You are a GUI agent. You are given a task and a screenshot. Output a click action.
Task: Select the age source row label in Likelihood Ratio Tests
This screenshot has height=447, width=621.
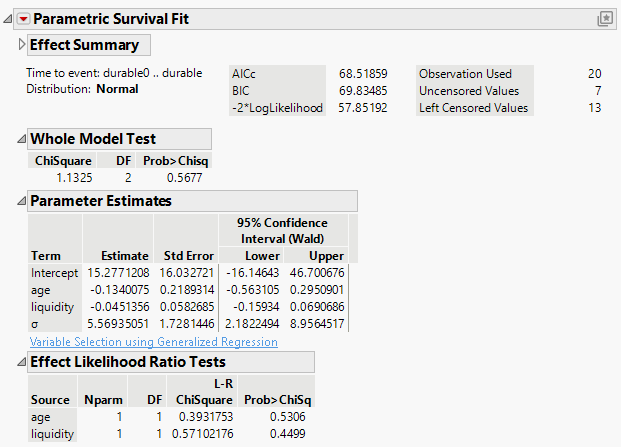click(40, 417)
